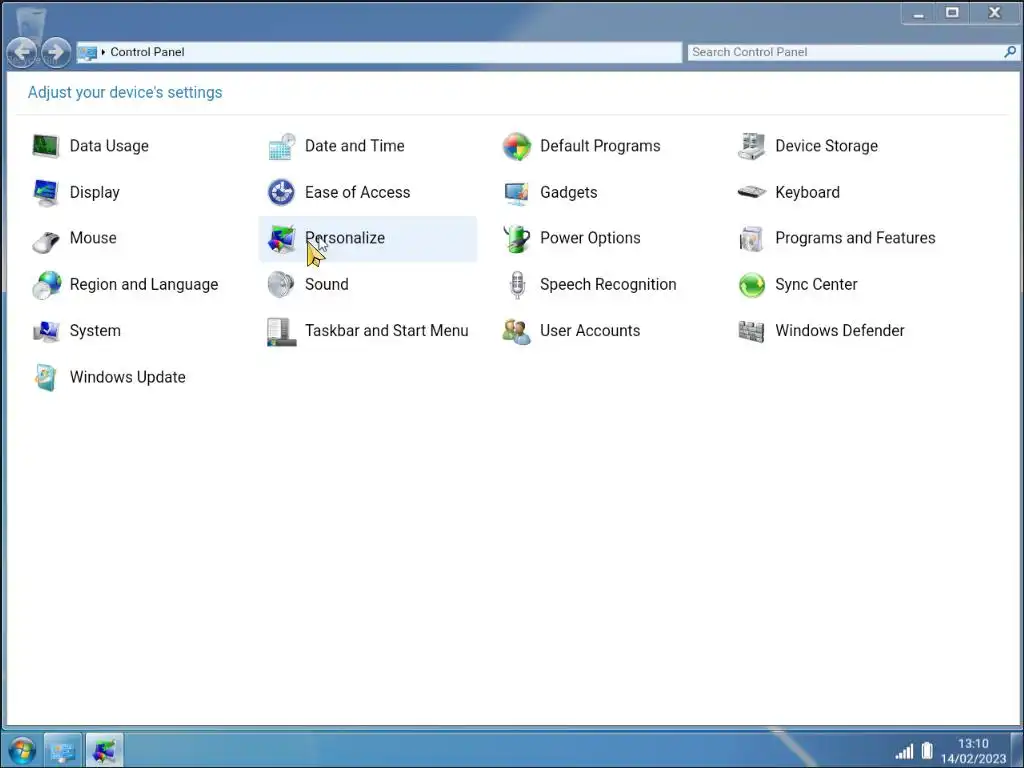This screenshot has width=1024, height=768.
Task: Open the Sync Center text link
Action: tap(816, 285)
